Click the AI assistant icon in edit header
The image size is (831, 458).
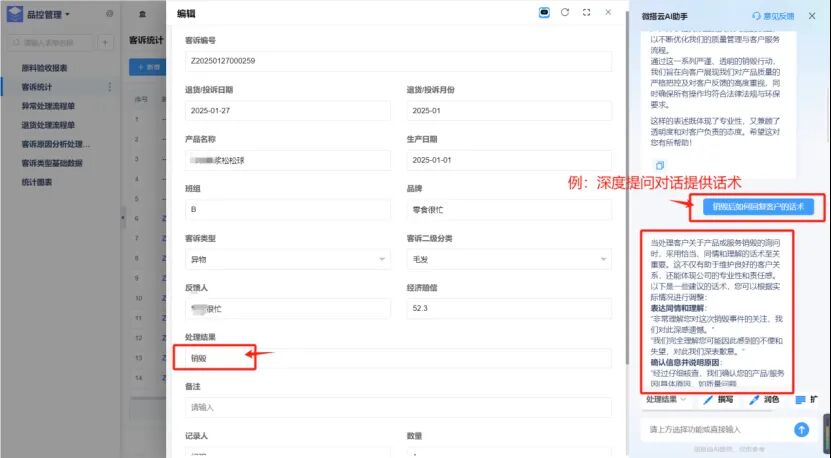coord(544,13)
